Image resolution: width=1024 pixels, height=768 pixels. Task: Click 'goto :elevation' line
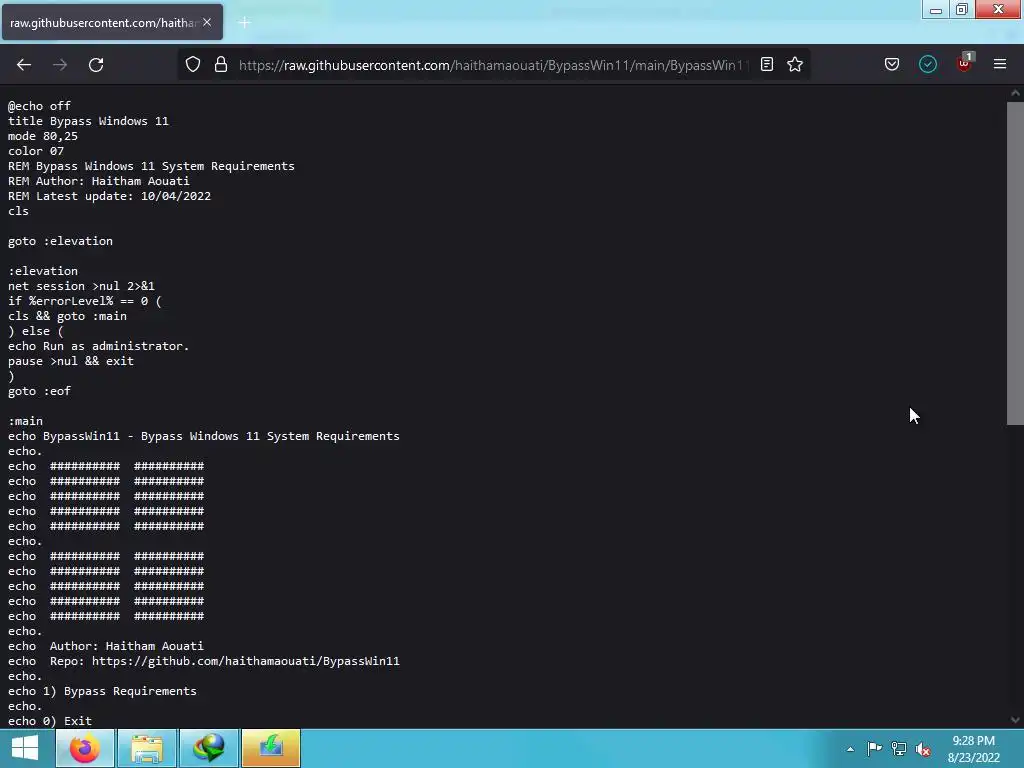pyautogui.click(x=60, y=241)
